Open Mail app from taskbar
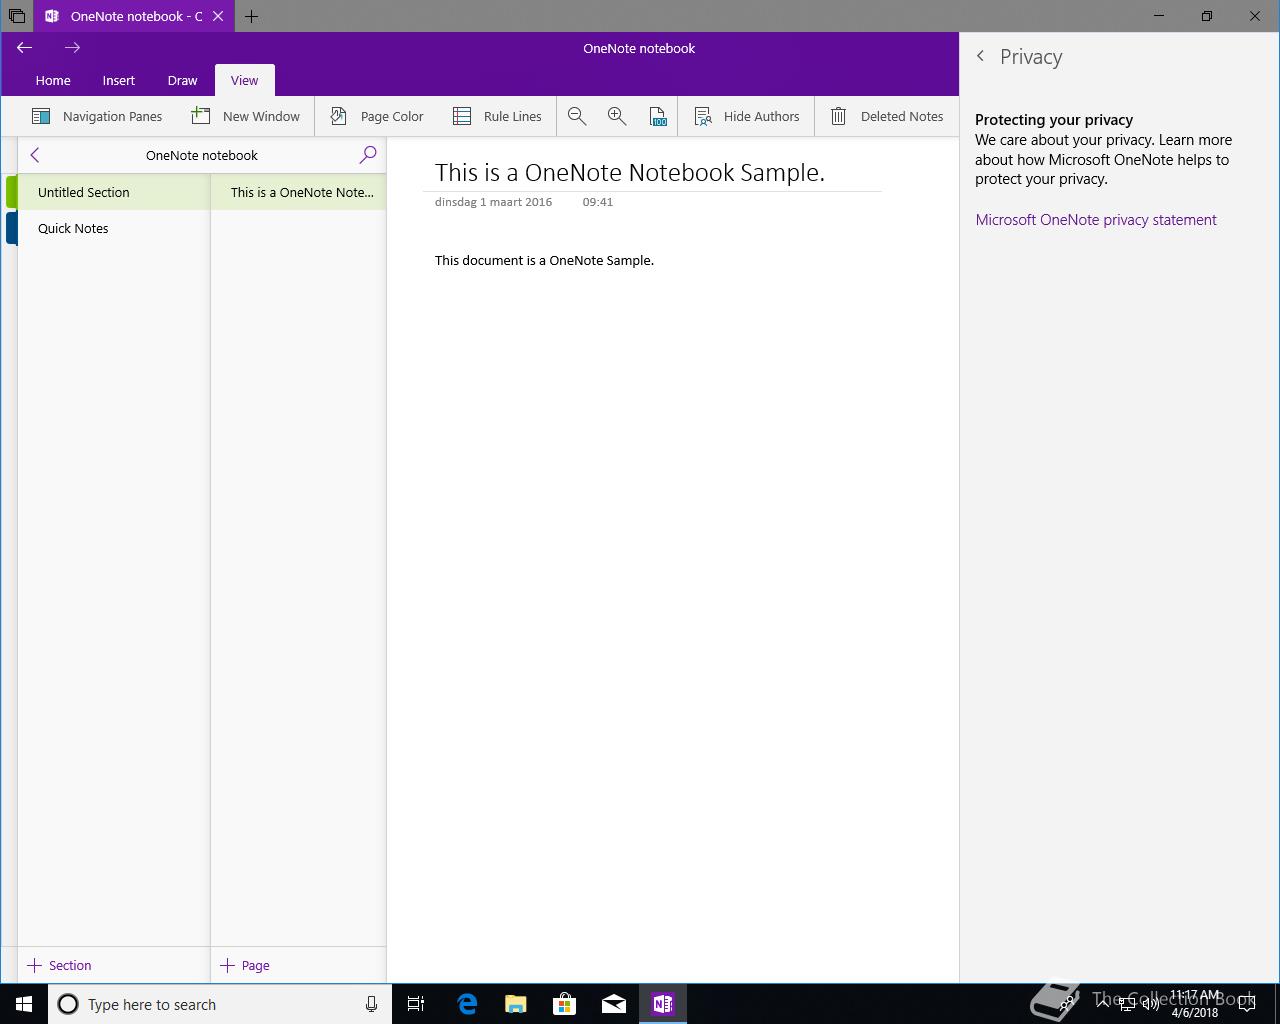Viewport: 1280px width, 1024px height. tap(614, 1004)
